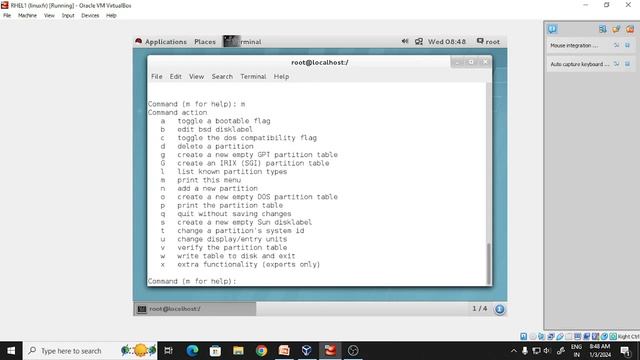The width and height of the screenshot is (640, 360).
Task: Click the blue notification badge beside workspace switcher
Action: (x=499, y=309)
